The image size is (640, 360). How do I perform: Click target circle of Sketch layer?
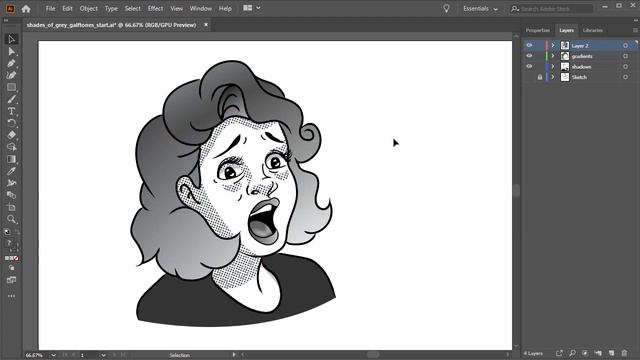point(625,77)
